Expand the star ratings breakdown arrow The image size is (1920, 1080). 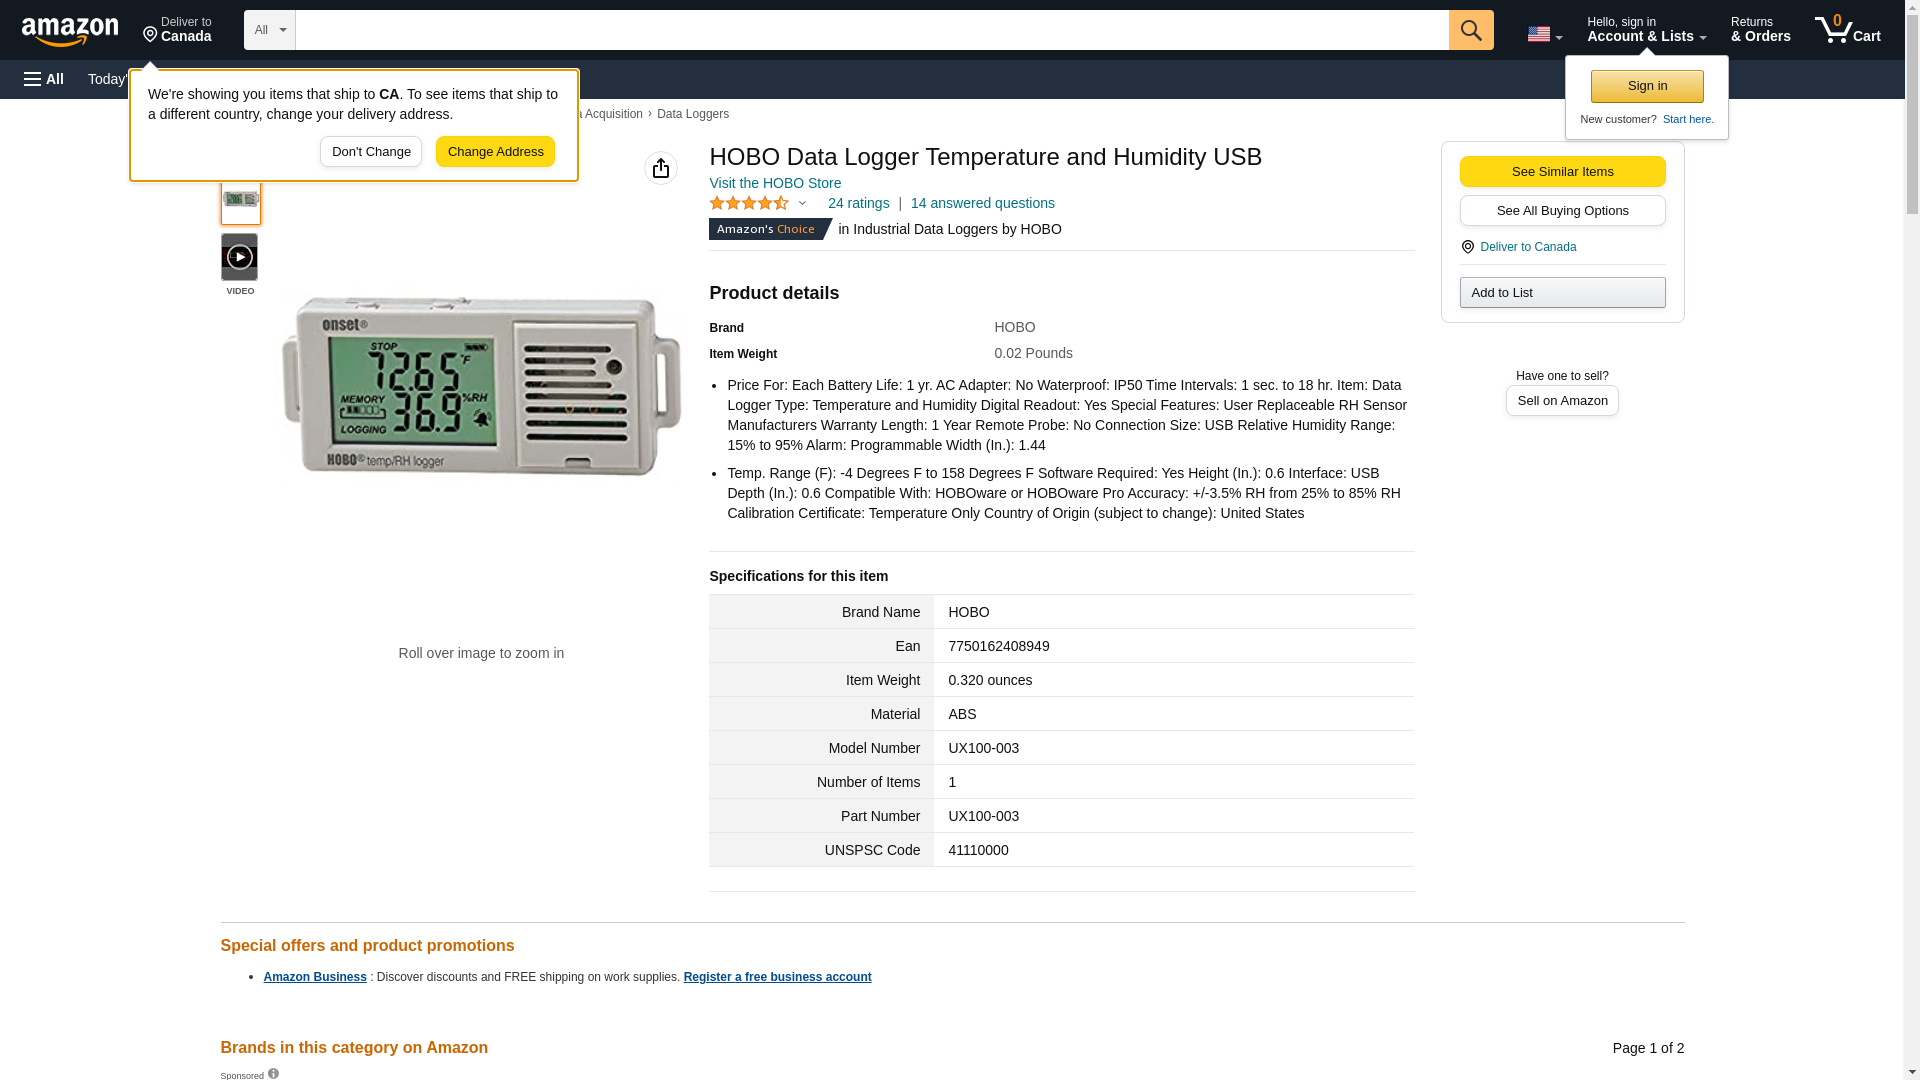pyautogui.click(x=802, y=204)
